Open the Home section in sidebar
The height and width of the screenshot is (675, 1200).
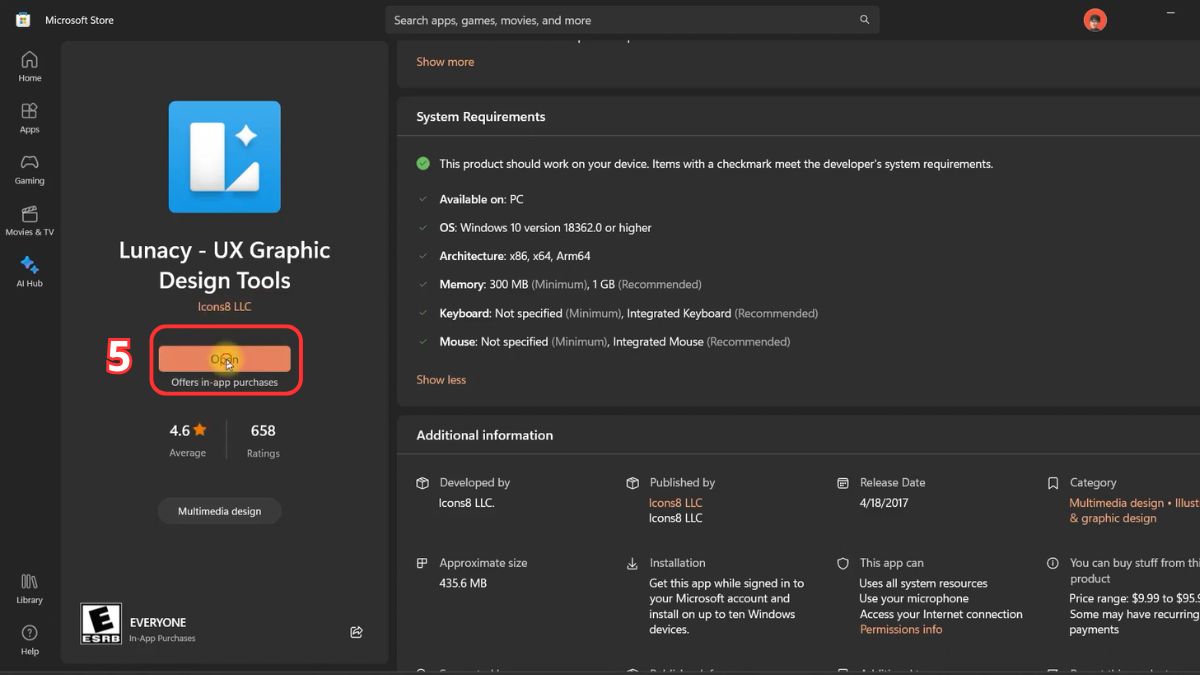point(30,66)
